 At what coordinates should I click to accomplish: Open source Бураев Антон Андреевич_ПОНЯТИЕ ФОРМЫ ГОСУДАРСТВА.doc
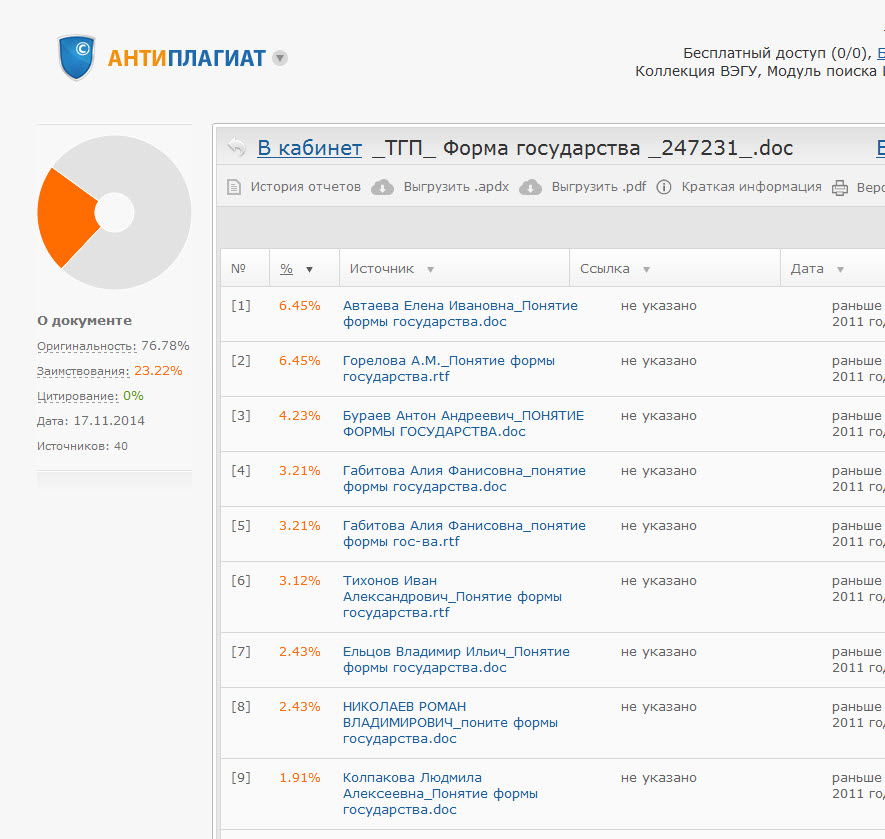463,423
